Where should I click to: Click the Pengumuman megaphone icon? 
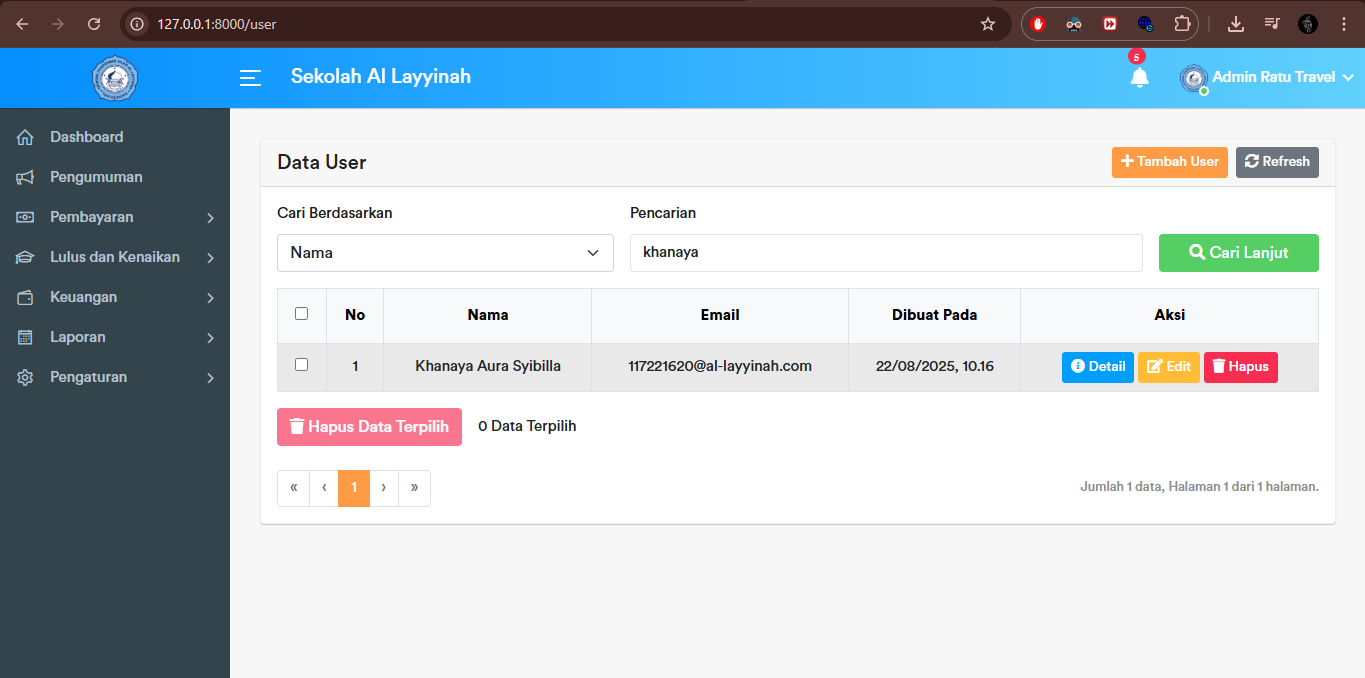tap(26, 177)
